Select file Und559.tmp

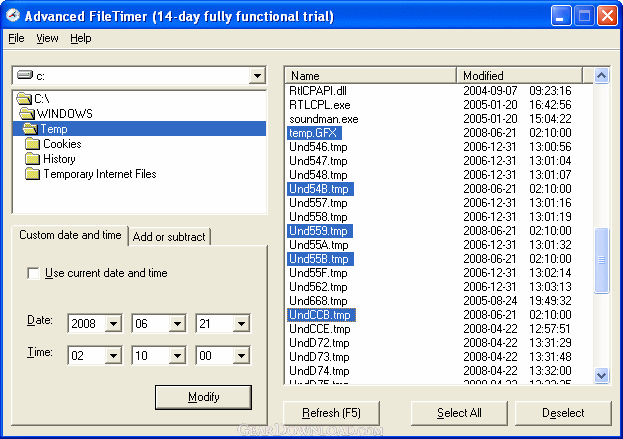pyautogui.click(x=319, y=231)
